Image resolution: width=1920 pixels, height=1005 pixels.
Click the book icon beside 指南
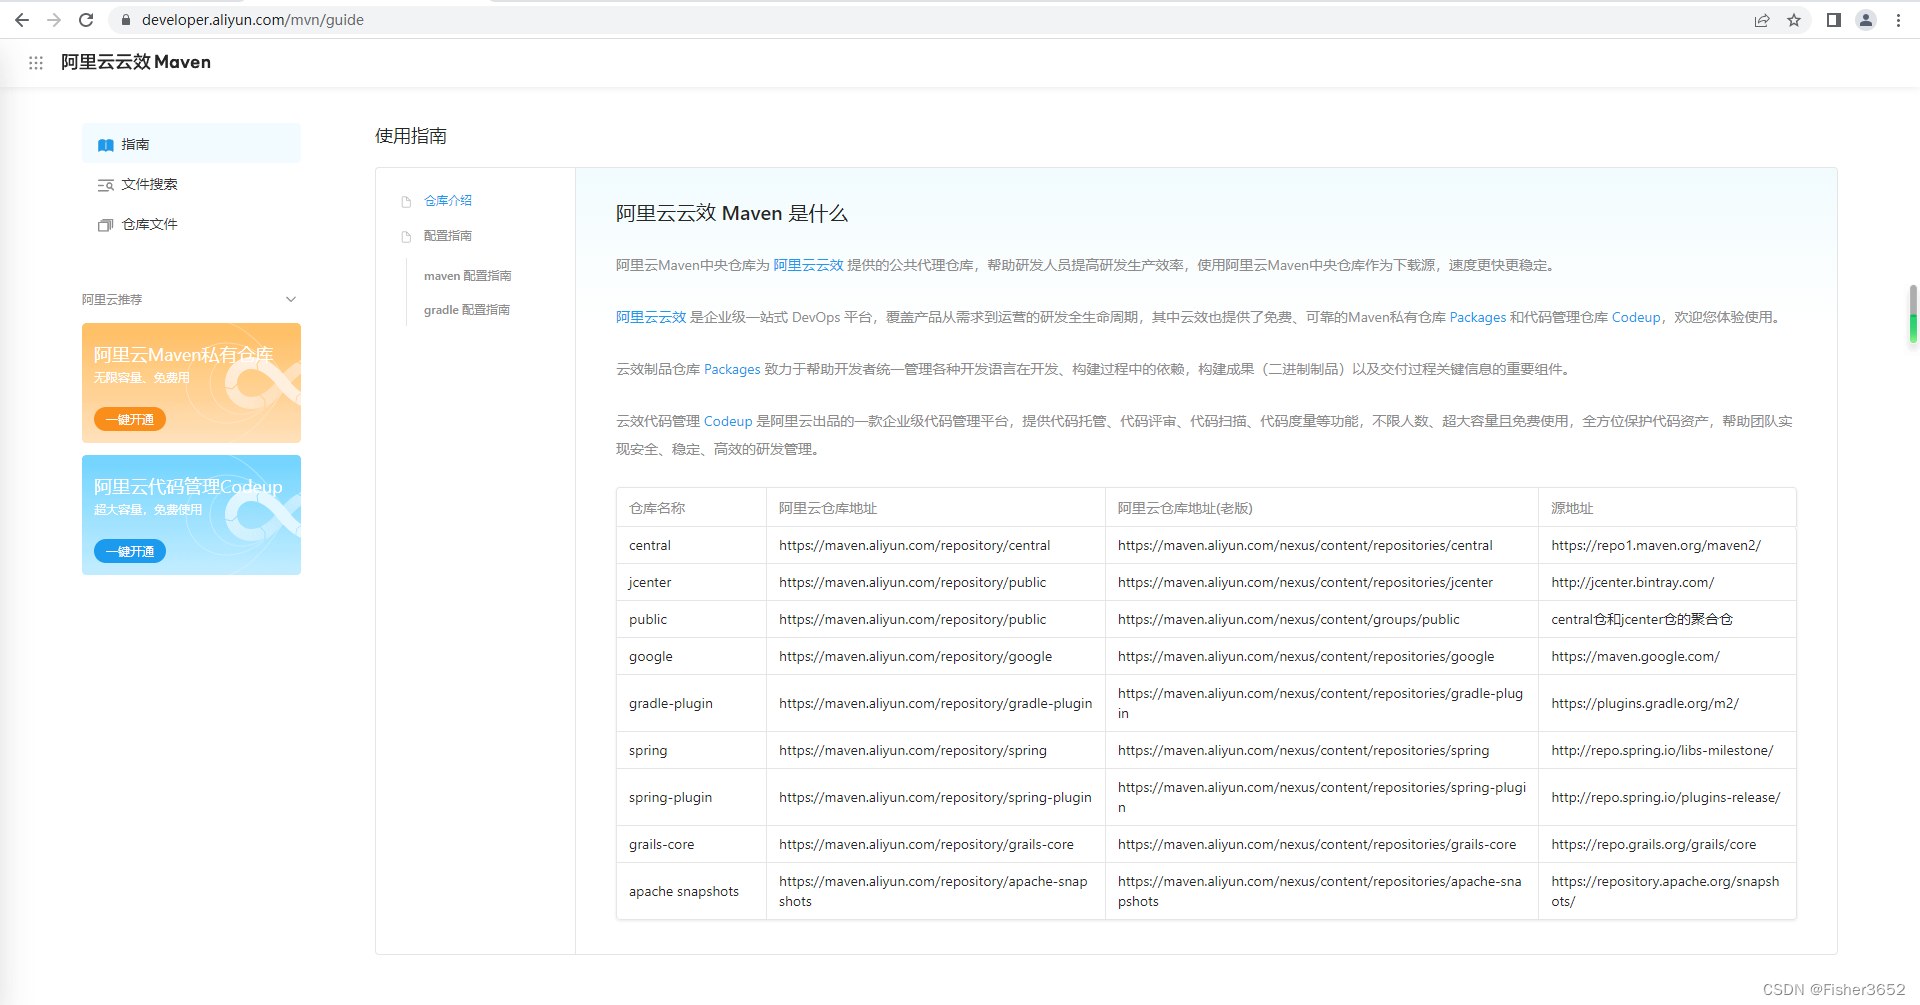click(x=105, y=145)
